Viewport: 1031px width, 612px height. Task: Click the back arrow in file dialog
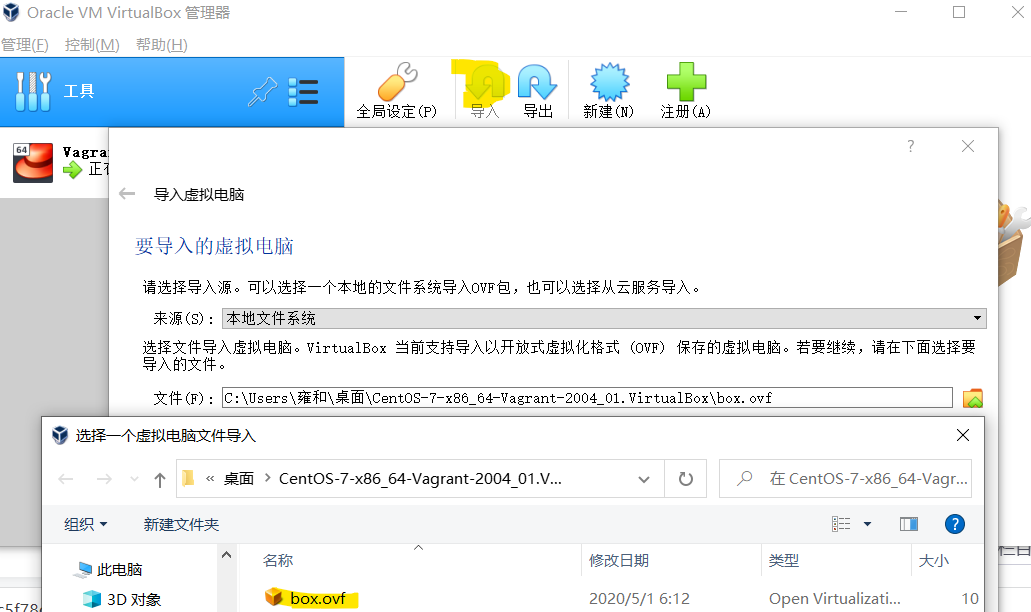point(66,479)
